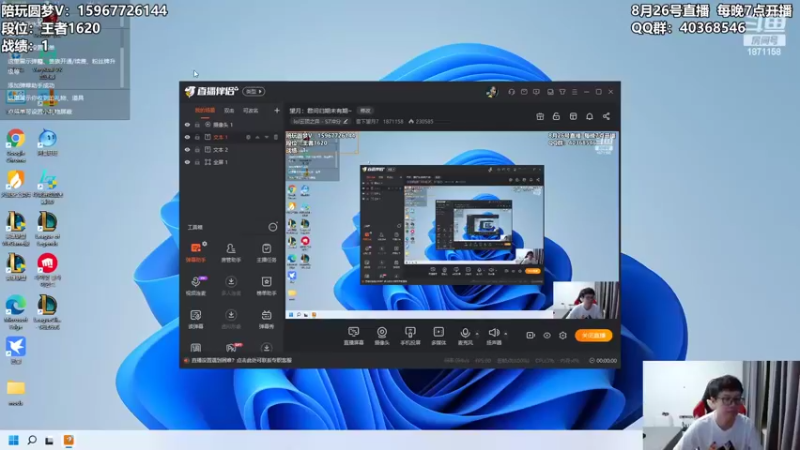Image resolution: width=800 pixels, height=450 pixels.
Task: Edit the game category pill with pencil
Action: [320, 121]
